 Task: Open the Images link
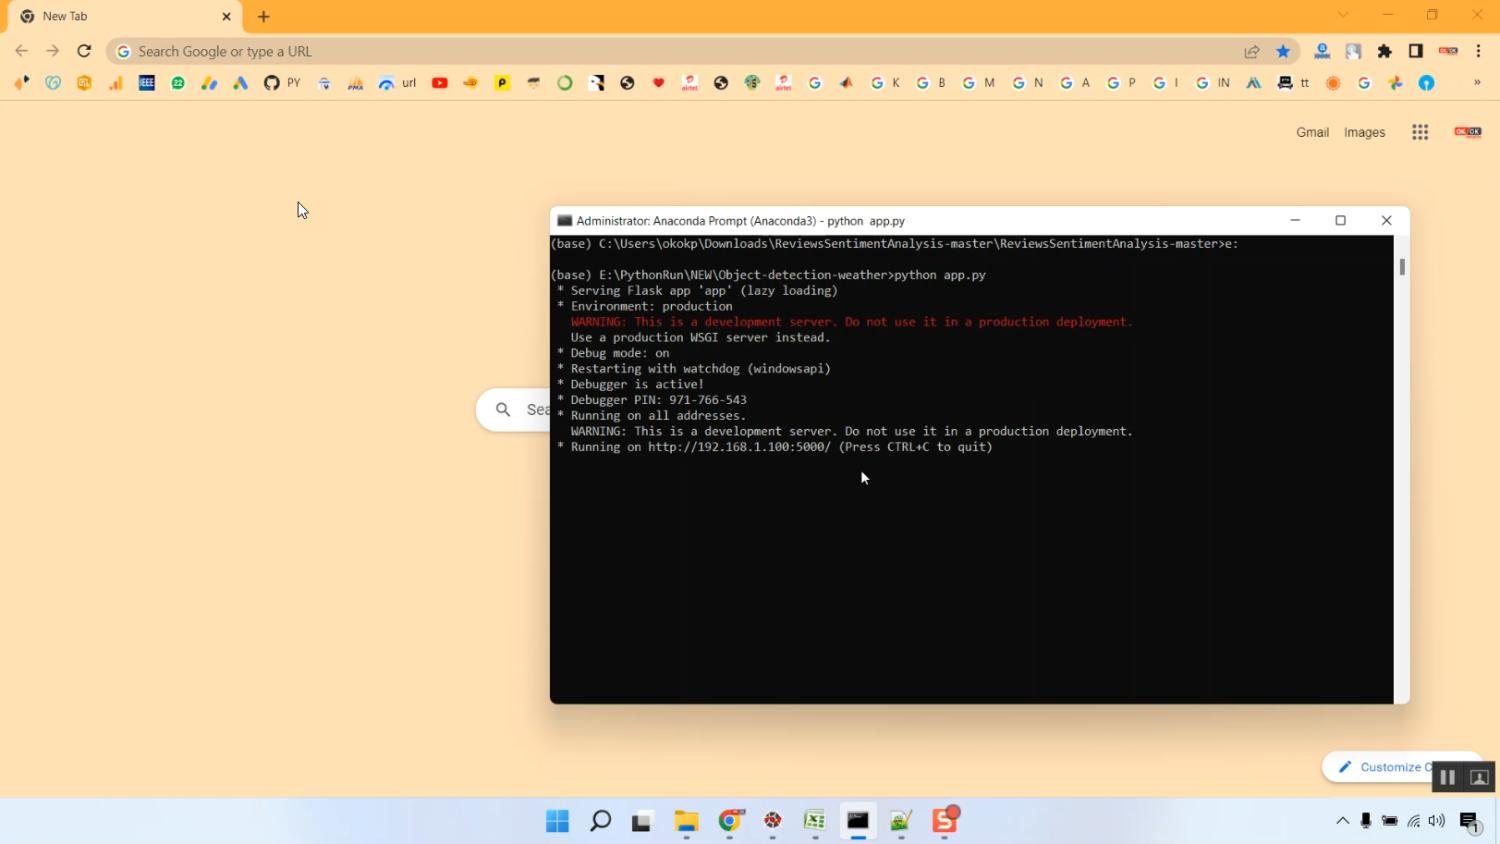(1364, 132)
